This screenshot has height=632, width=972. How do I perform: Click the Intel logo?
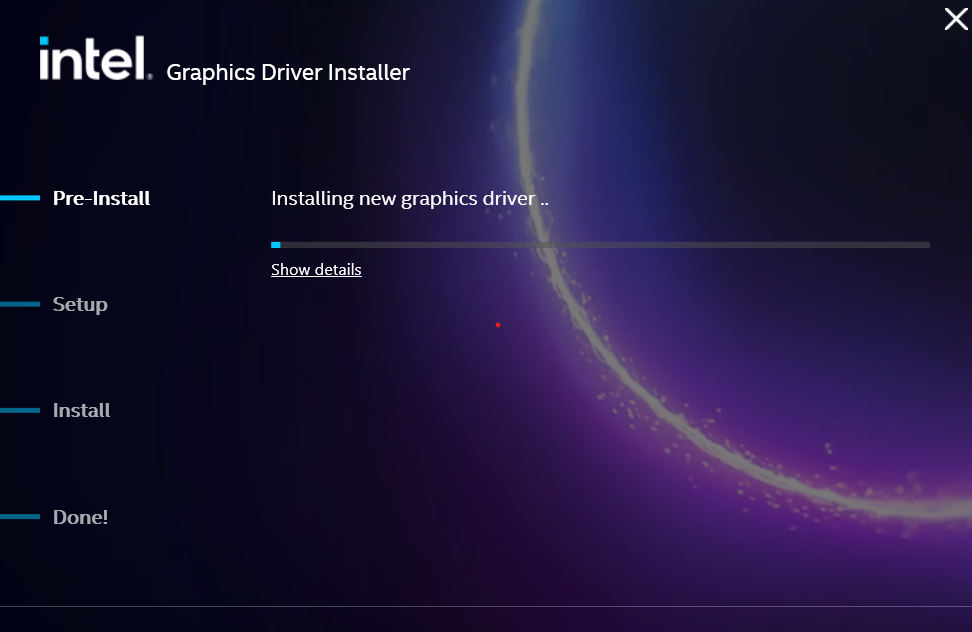[95, 58]
